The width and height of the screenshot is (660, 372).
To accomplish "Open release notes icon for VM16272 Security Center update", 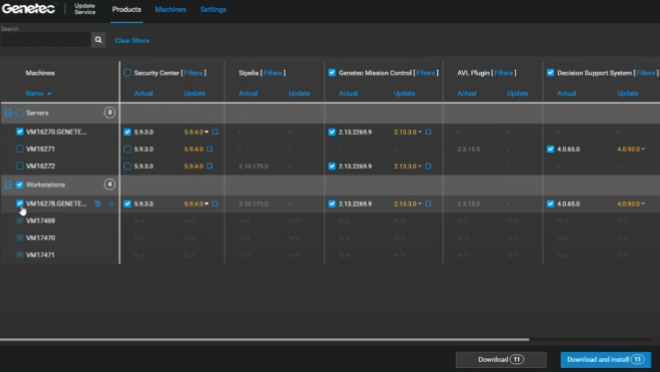I will pos(210,166).
